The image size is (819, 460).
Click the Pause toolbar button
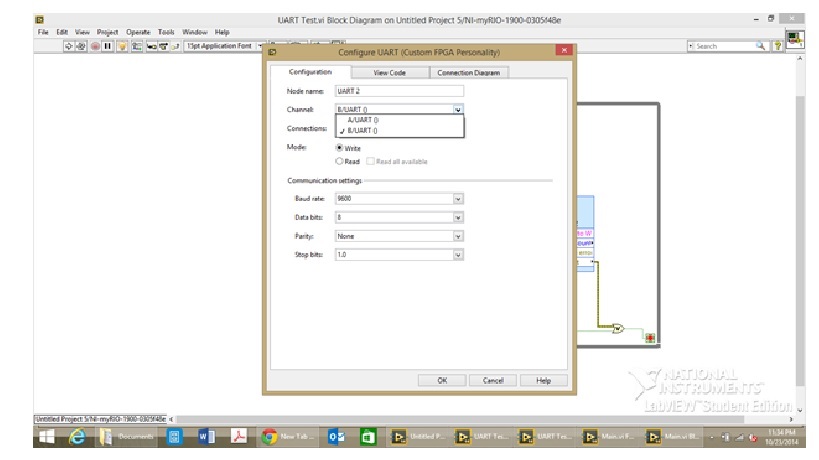[x=108, y=46]
